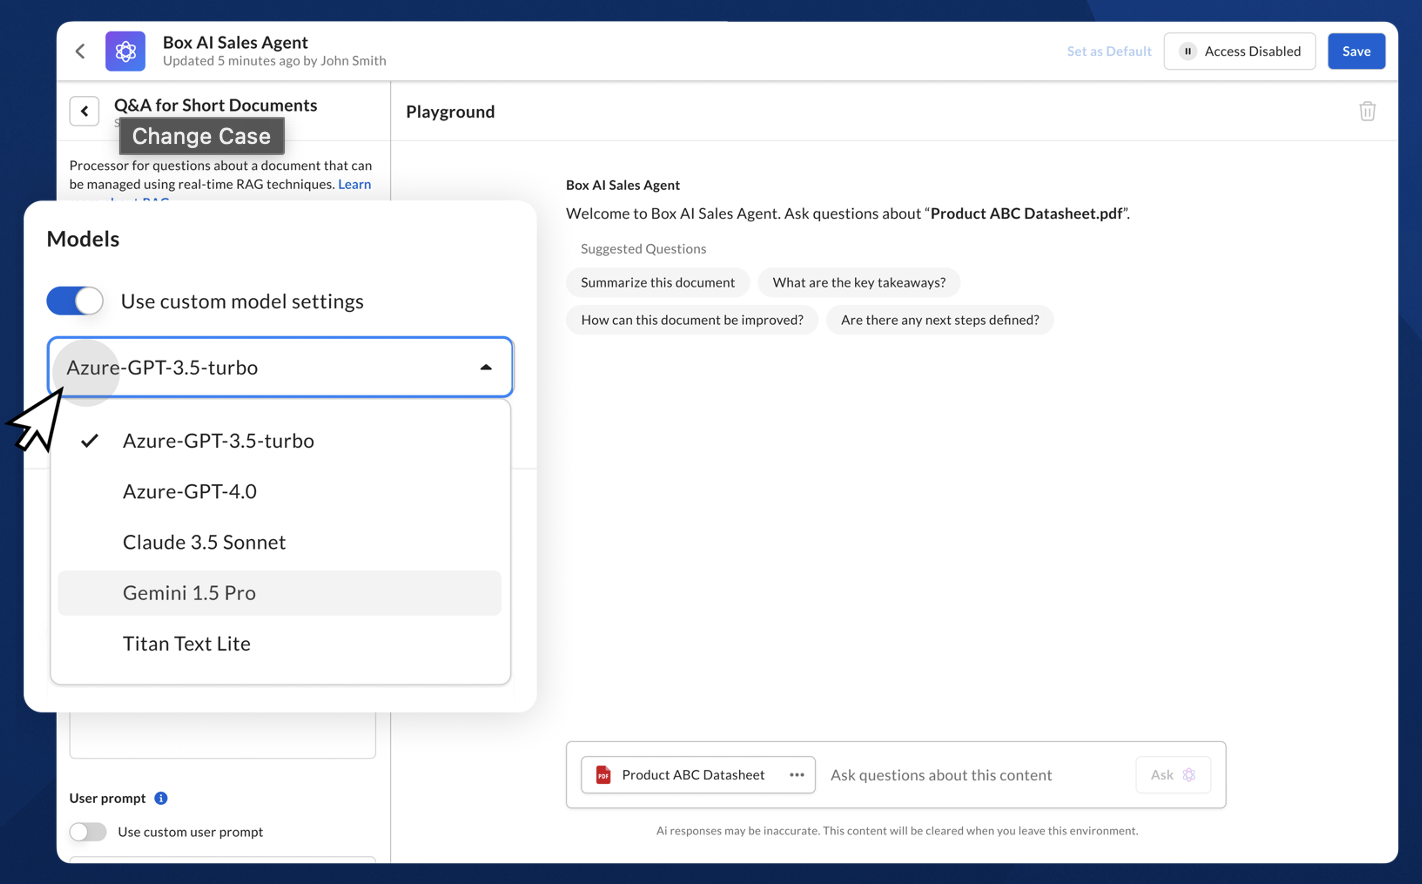Select Are there any next steps defined chip
This screenshot has height=884, width=1422.
(x=940, y=320)
